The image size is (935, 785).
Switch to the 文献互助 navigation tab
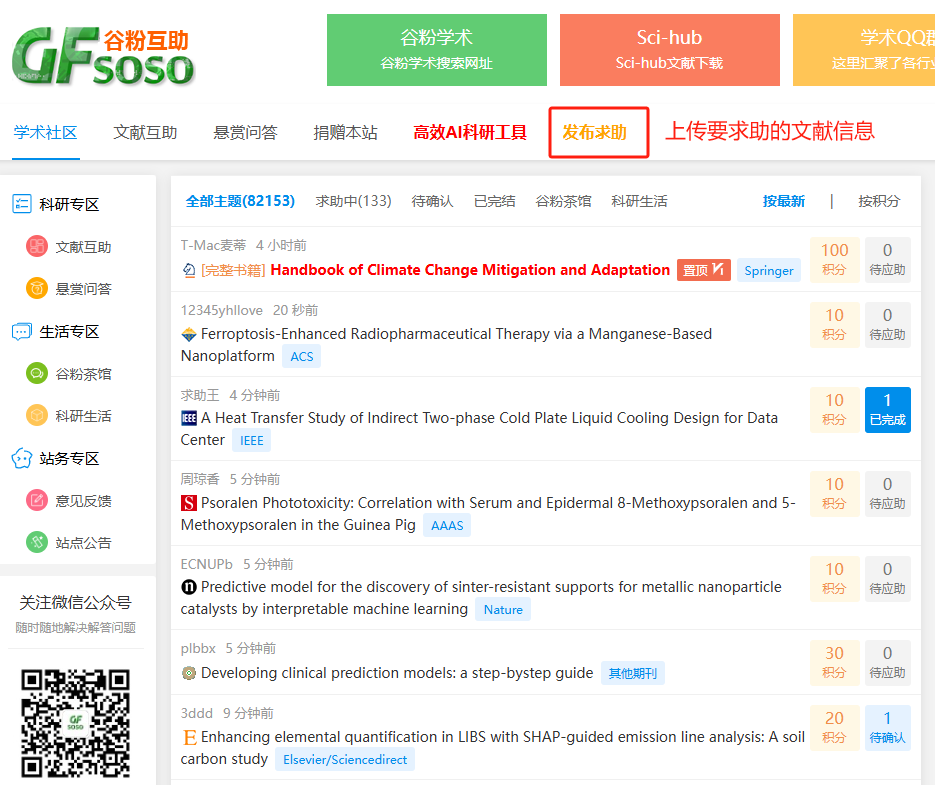pos(145,132)
